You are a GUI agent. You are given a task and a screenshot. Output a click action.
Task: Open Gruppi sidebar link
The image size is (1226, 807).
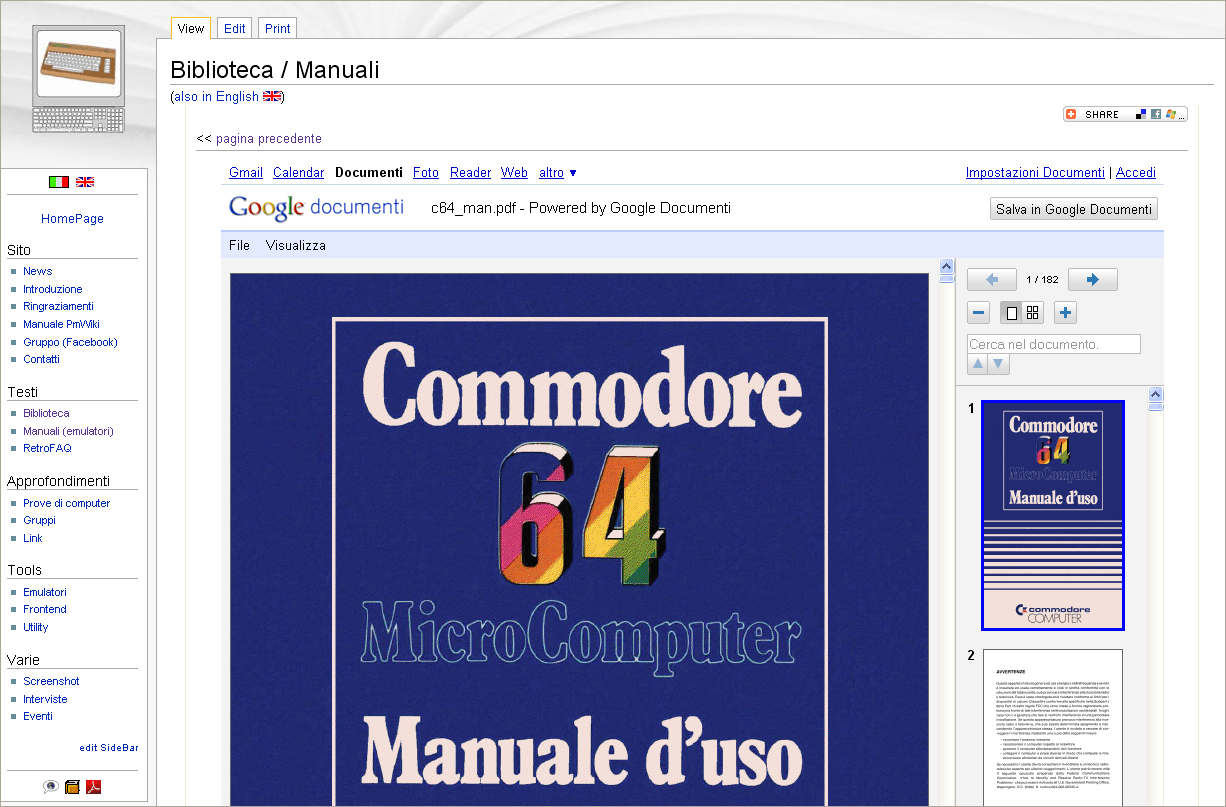(40, 521)
